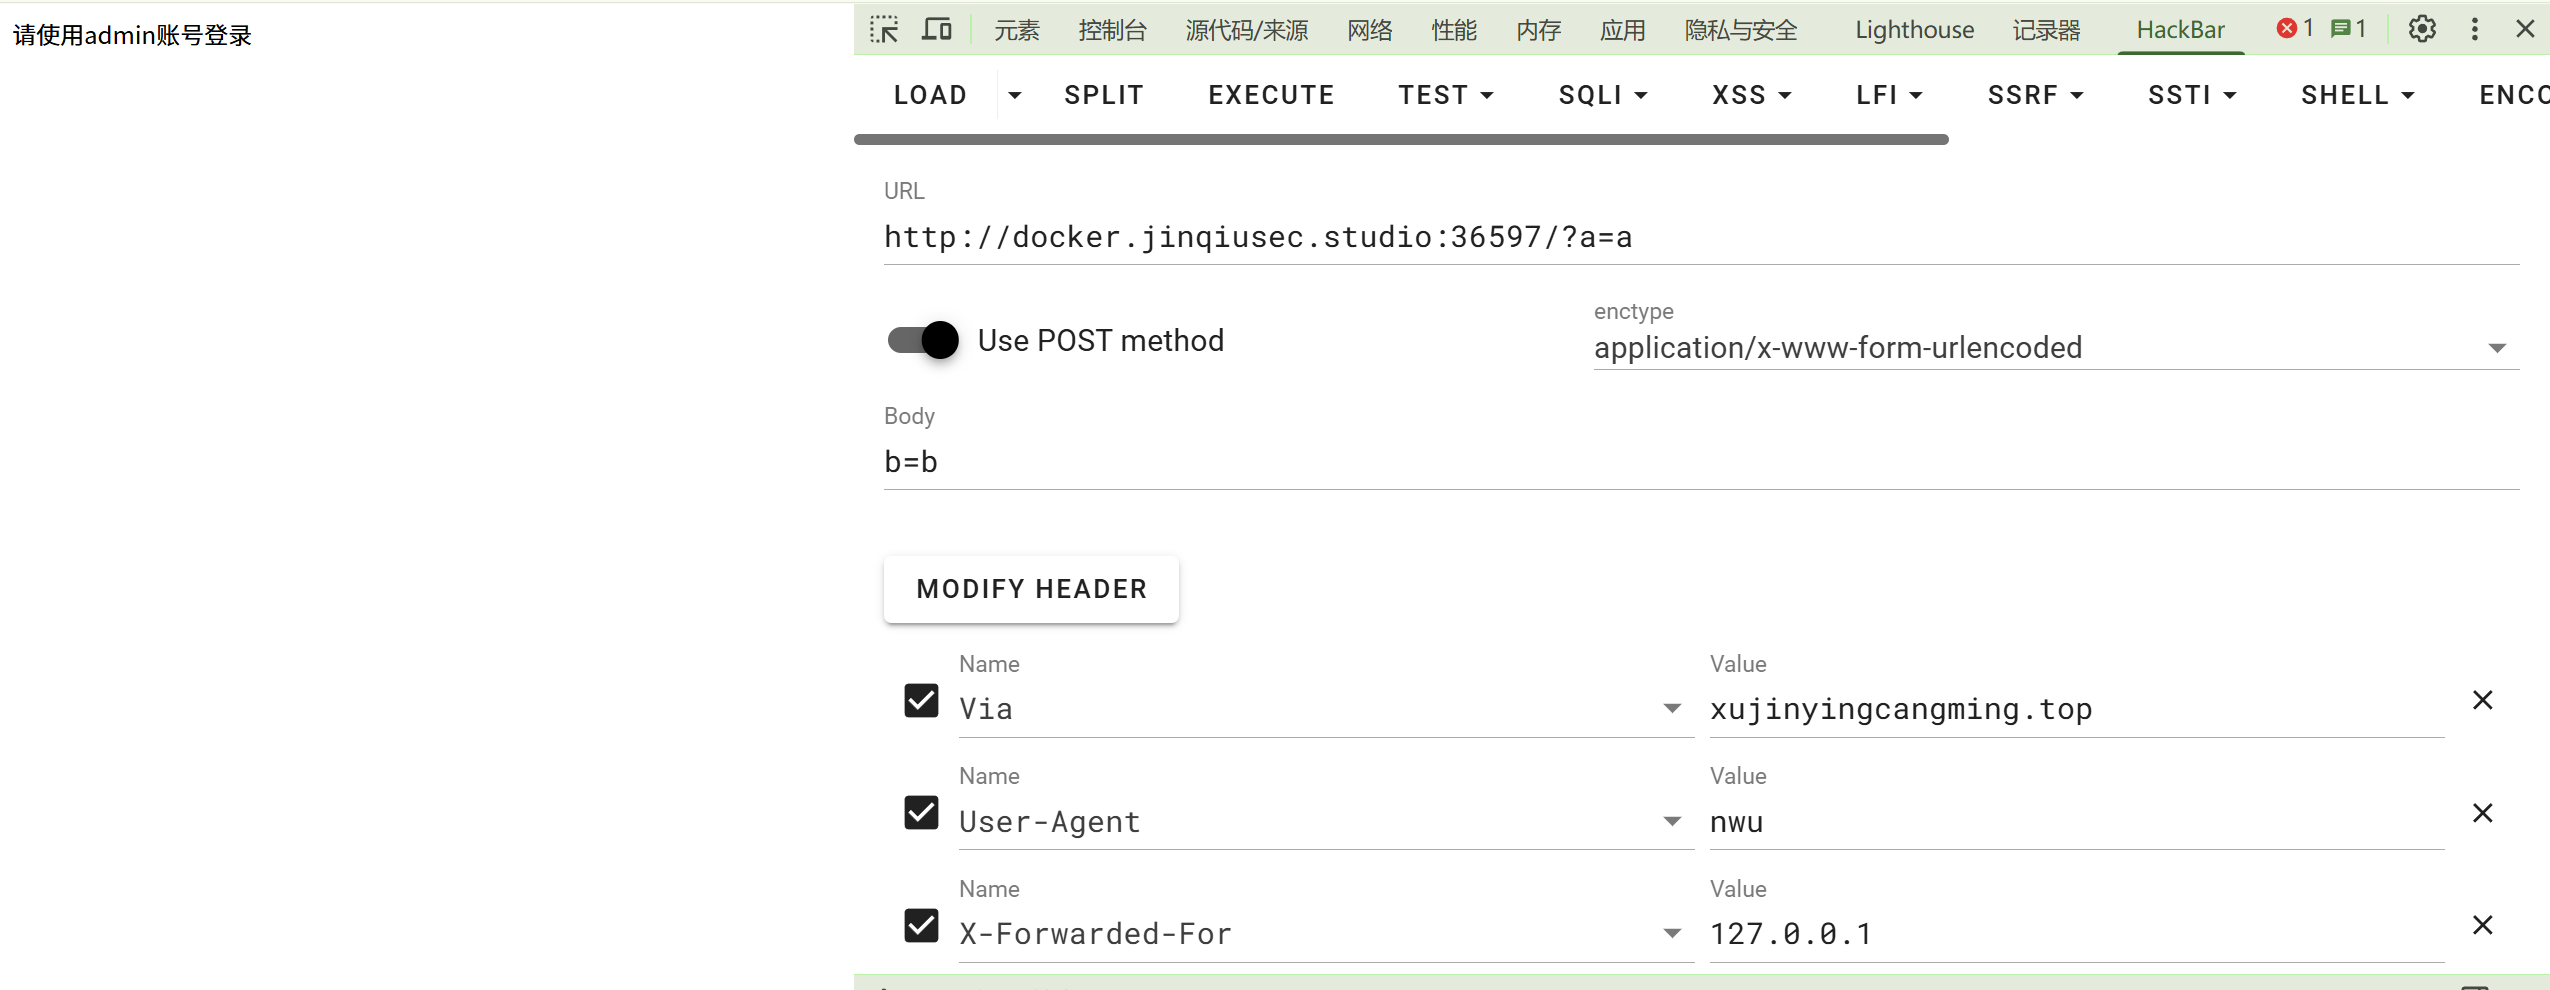Viewport: 2550px width, 990px height.
Task: Open DevTools settings gear
Action: pos(2421,29)
